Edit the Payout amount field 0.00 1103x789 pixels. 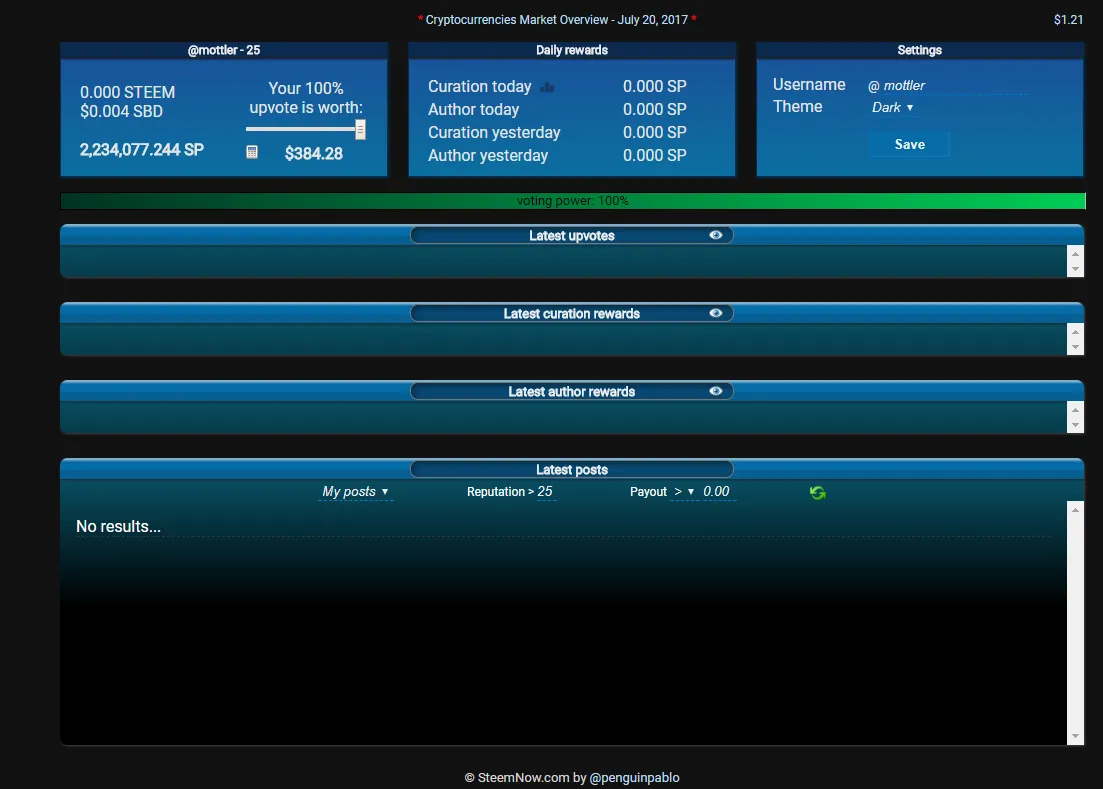[718, 492]
